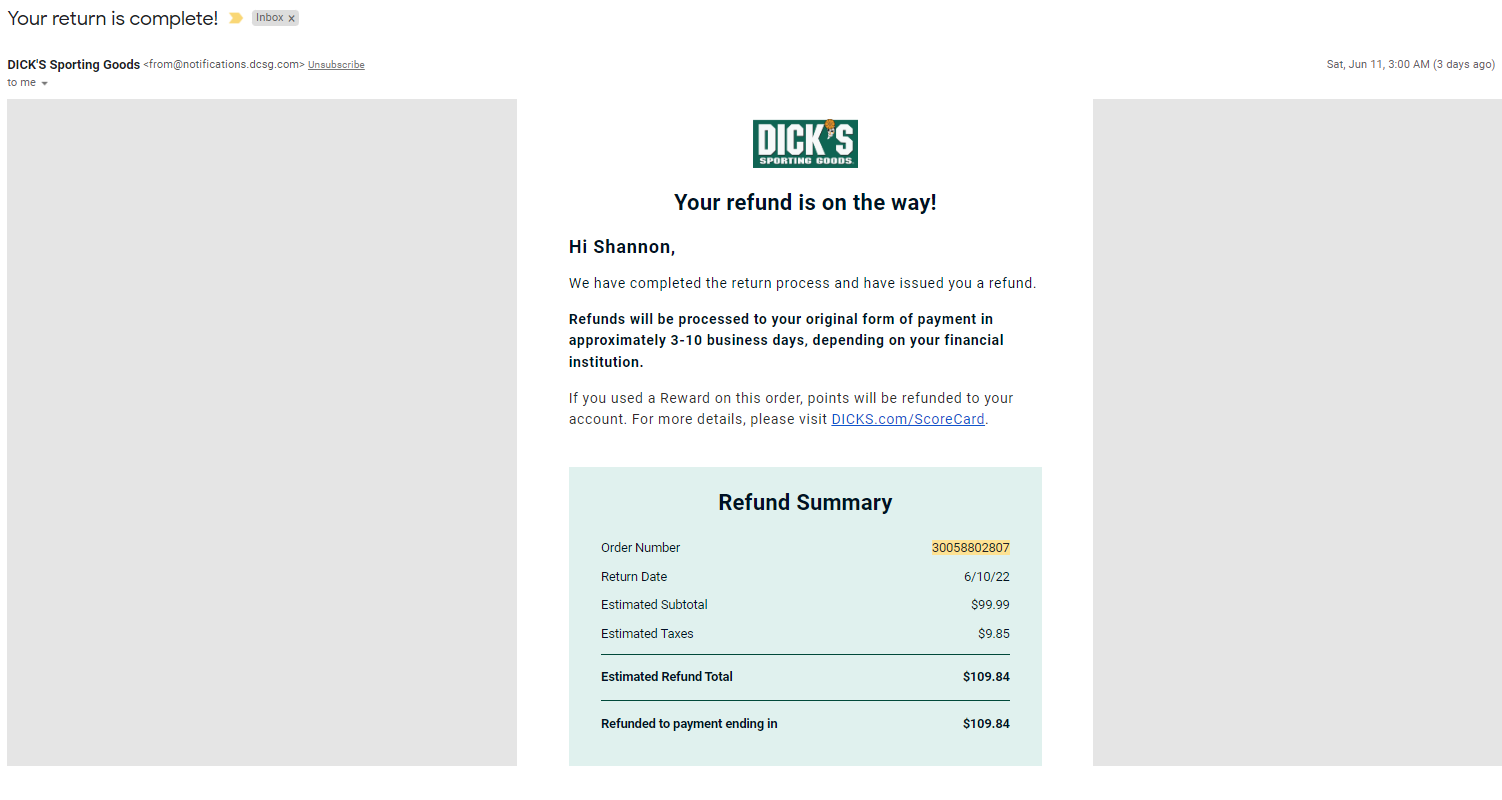Click the "Your refund is on the way!" heading
The image size is (1502, 800).
[x=805, y=203]
